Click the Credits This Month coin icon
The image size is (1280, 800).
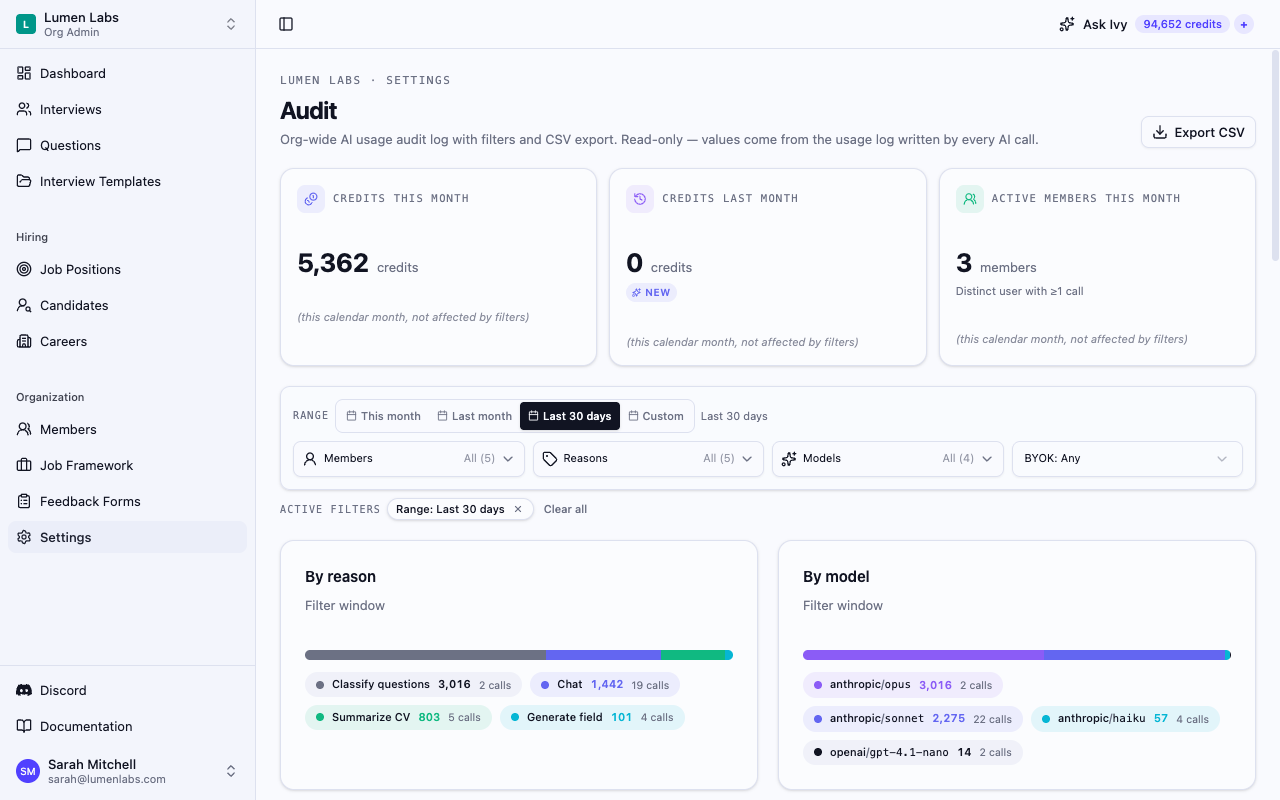(x=311, y=199)
